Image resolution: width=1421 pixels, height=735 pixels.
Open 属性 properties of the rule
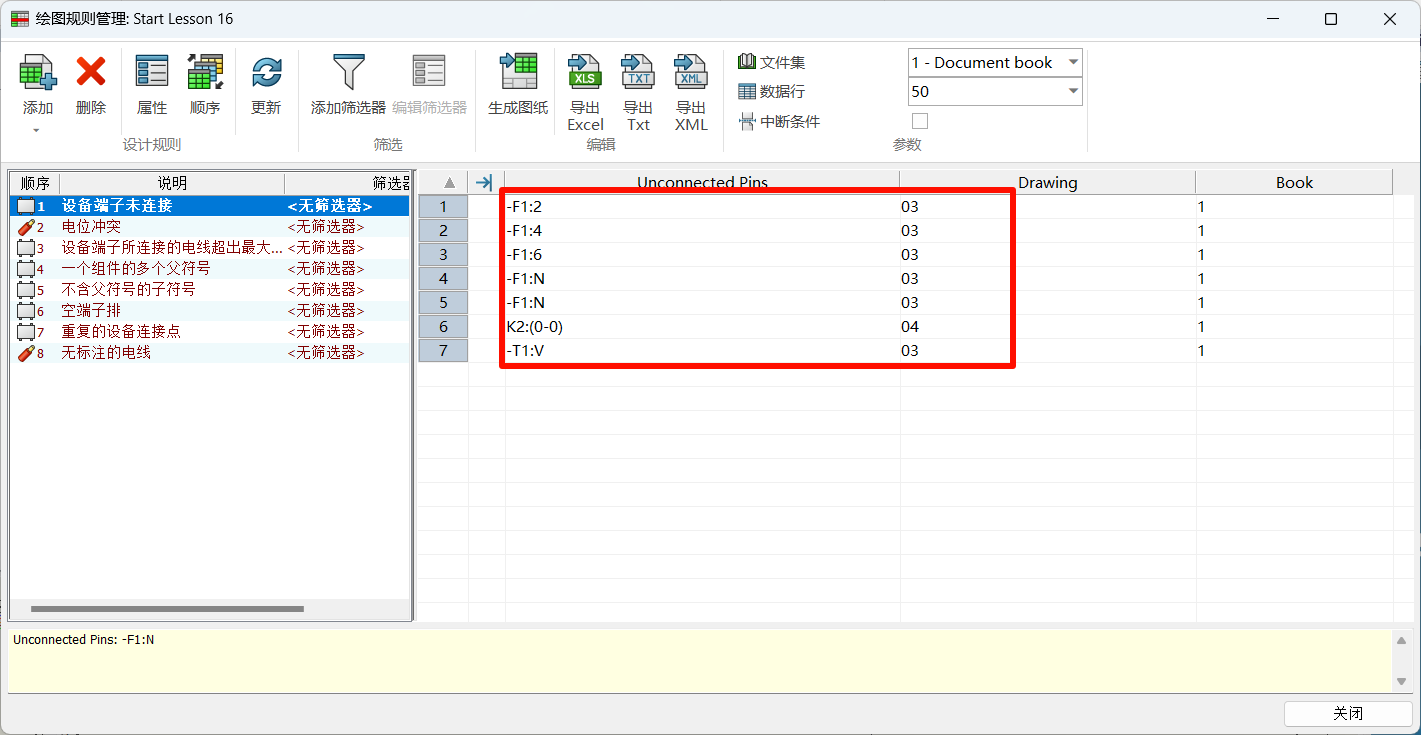(x=152, y=73)
